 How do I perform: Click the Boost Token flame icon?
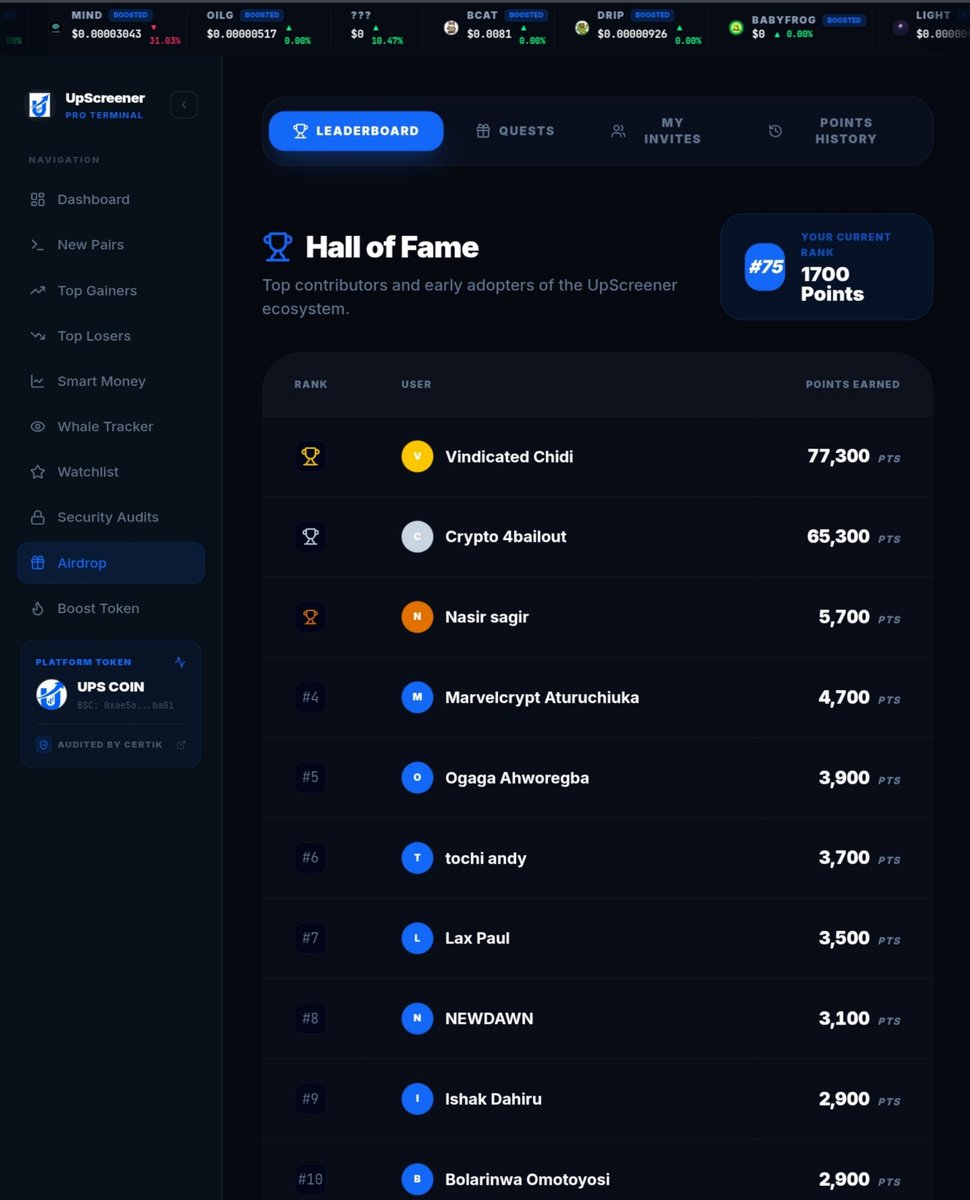point(38,608)
